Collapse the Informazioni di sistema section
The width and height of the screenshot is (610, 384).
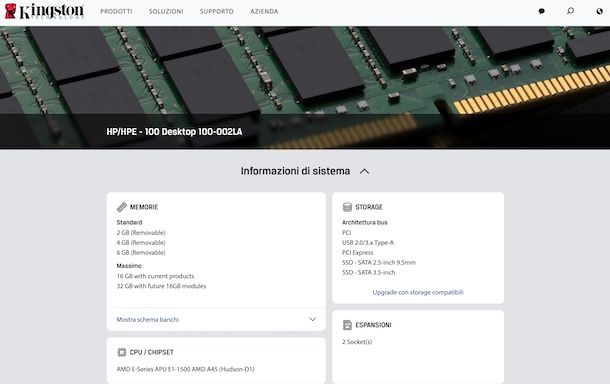365,171
